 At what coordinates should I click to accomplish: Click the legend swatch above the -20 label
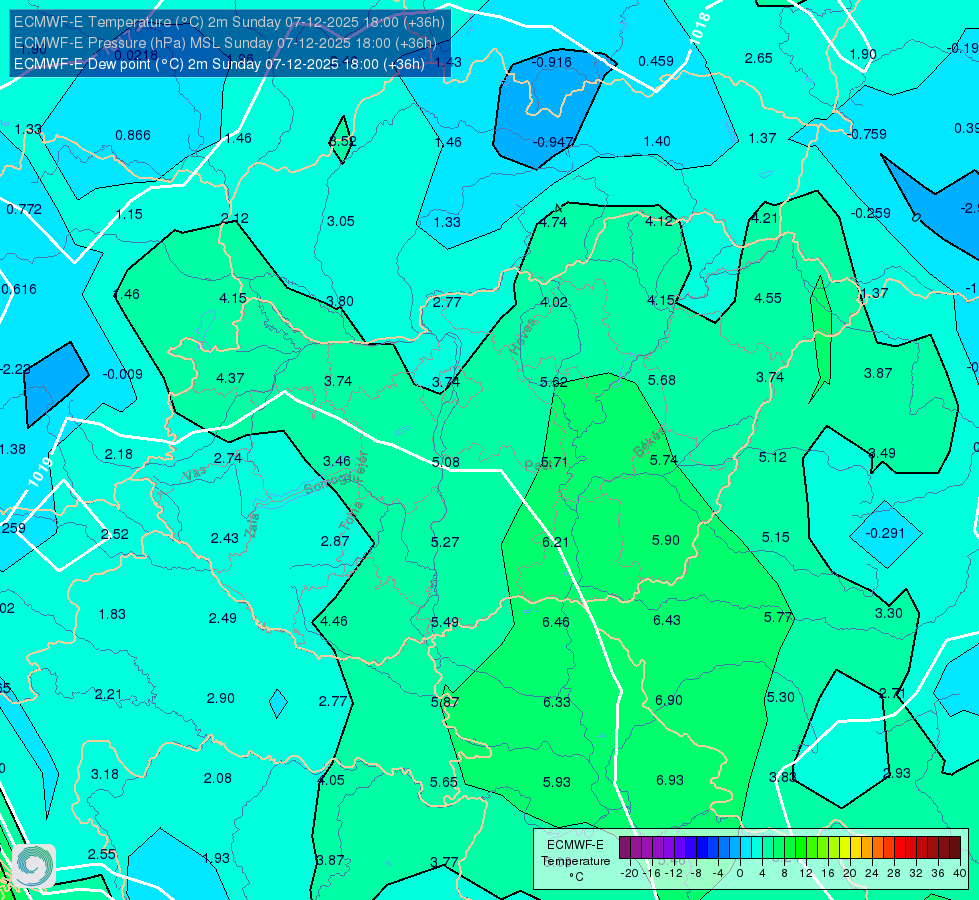(625, 848)
